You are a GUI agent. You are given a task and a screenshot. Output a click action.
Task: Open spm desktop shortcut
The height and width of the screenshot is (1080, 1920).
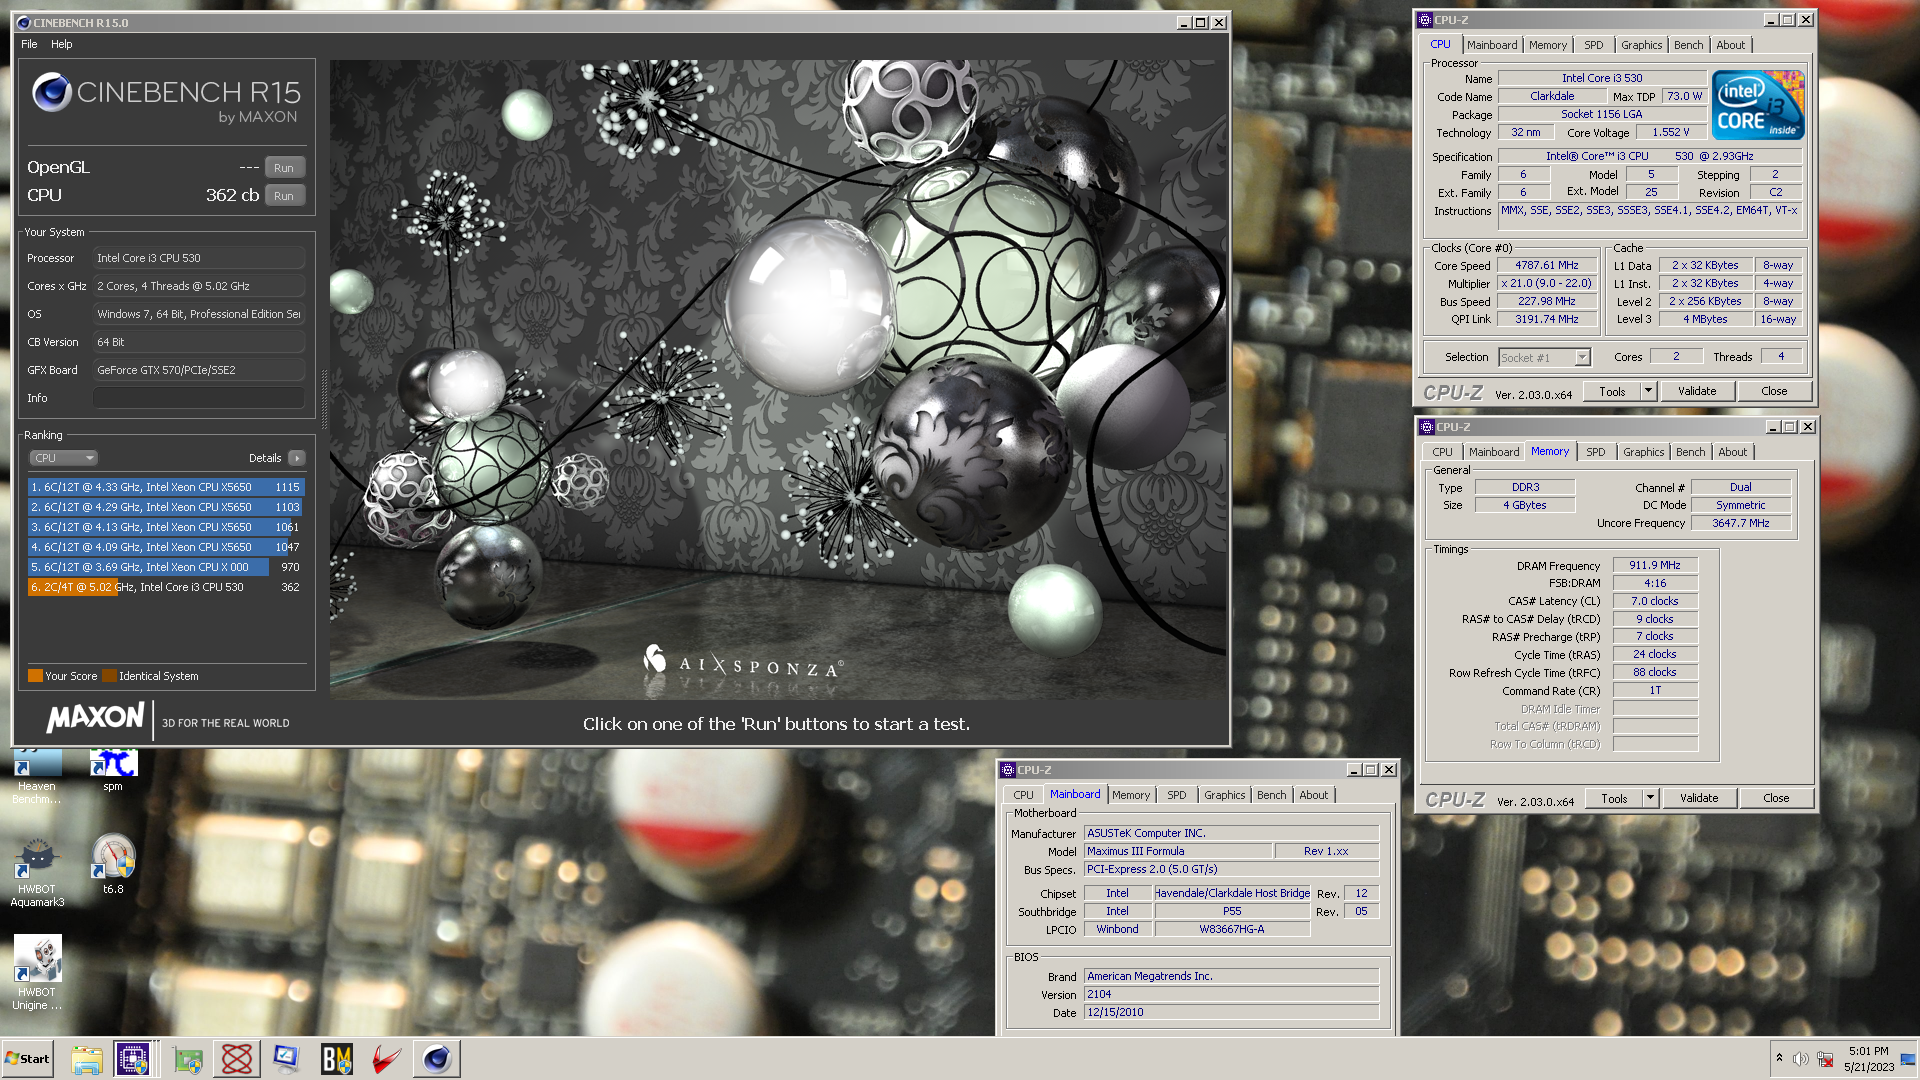click(113, 771)
